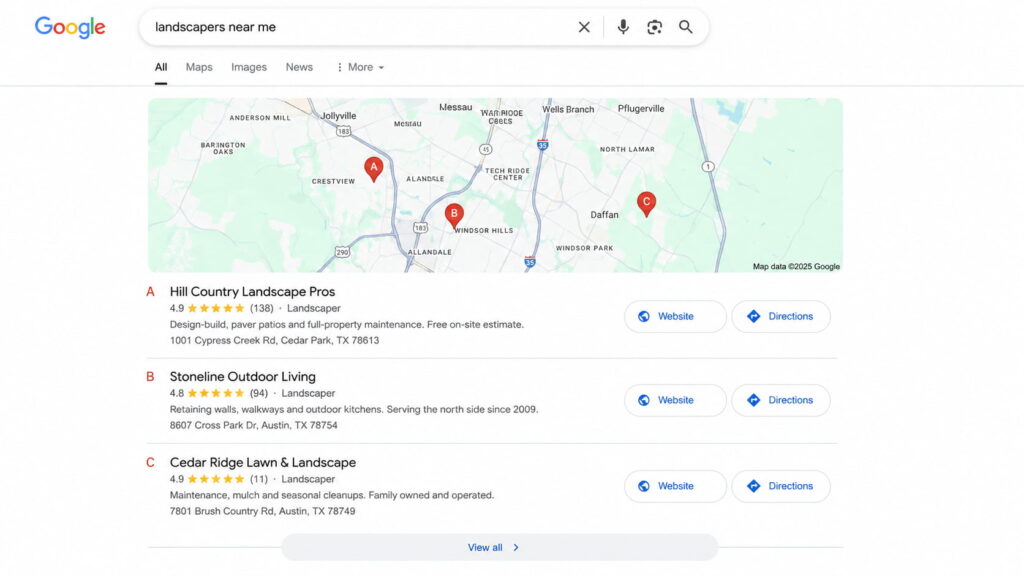Image resolution: width=1024 pixels, height=576 pixels.
Task: Click address 1001 Cypress Creek Rd, Cedar Park
Action: coord(274,340)
